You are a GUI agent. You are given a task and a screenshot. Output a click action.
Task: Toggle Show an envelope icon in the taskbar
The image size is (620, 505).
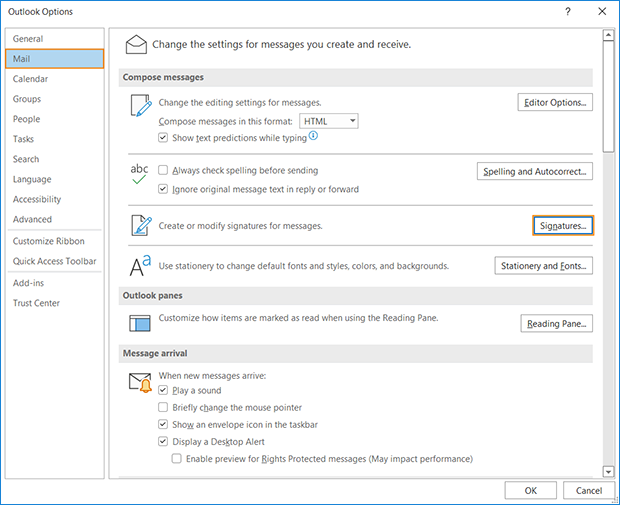tap(163, 424)
